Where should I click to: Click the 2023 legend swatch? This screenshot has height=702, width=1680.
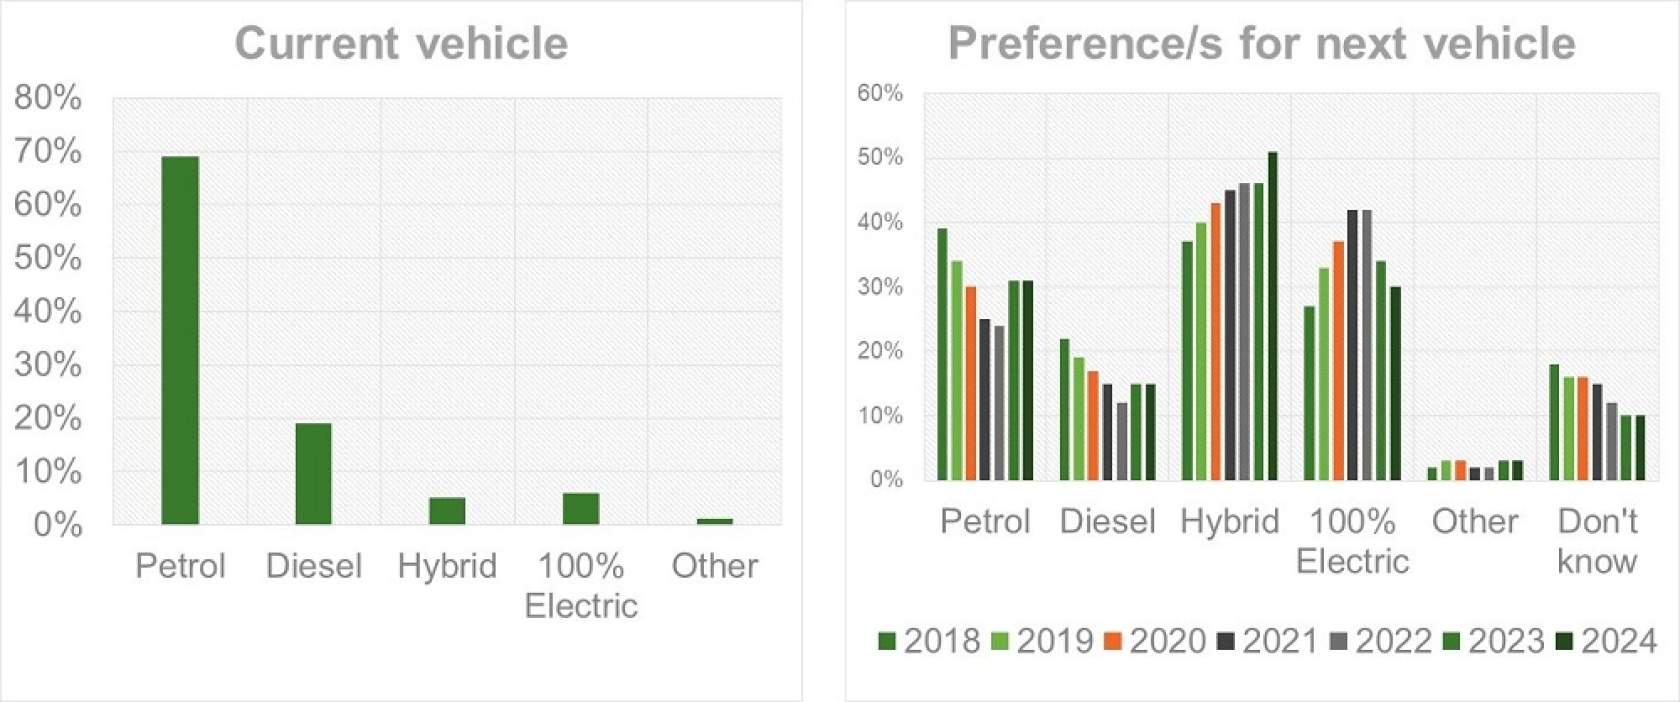1452,641
